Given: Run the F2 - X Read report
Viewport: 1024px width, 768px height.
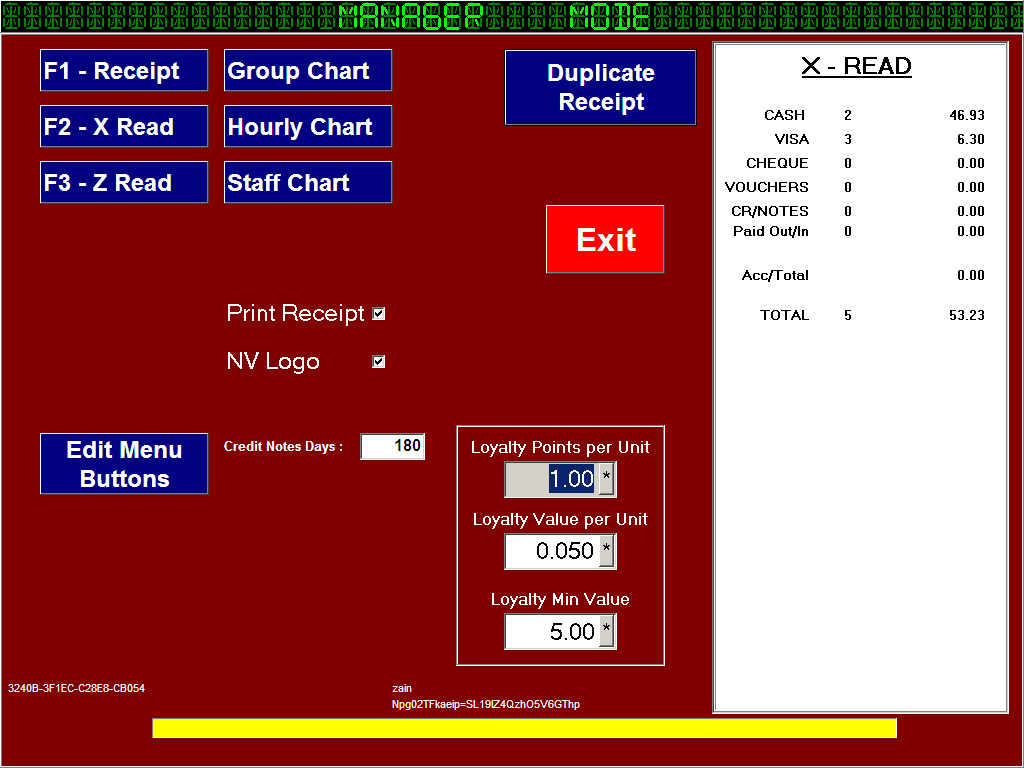Looking at the screenshot, I should click(x=124, y=127).
